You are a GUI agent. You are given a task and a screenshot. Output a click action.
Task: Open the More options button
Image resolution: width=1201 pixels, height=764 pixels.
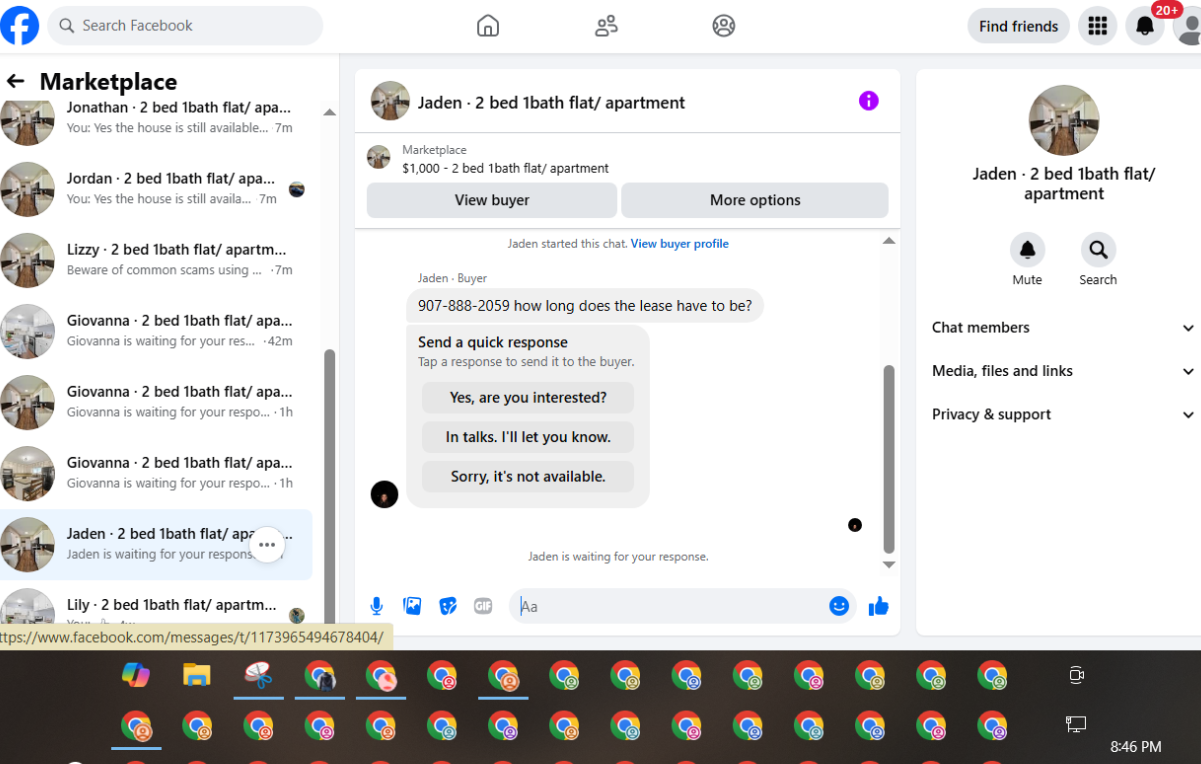click(x=755, y=200)
